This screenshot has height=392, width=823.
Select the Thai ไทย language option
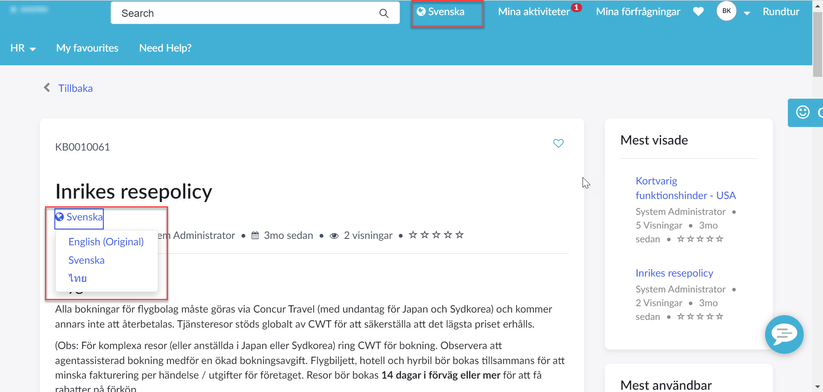[78, 278]
